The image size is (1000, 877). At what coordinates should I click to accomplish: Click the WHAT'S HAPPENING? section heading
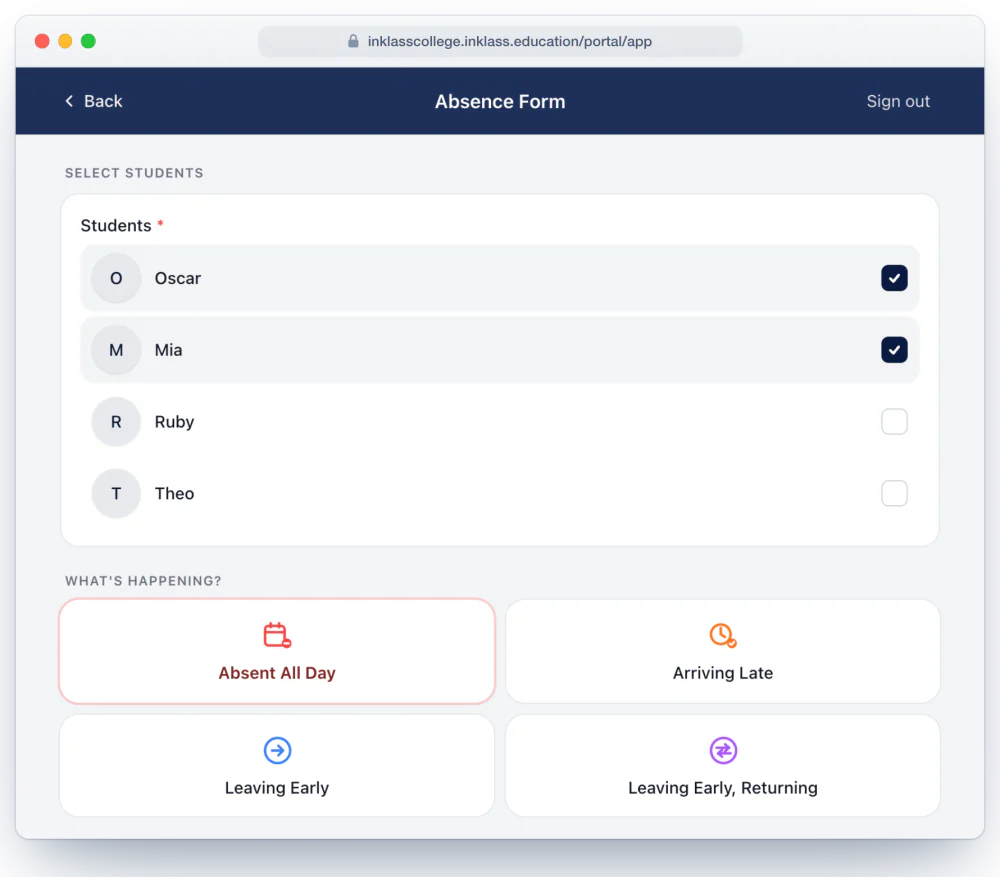tap(143, 581)
